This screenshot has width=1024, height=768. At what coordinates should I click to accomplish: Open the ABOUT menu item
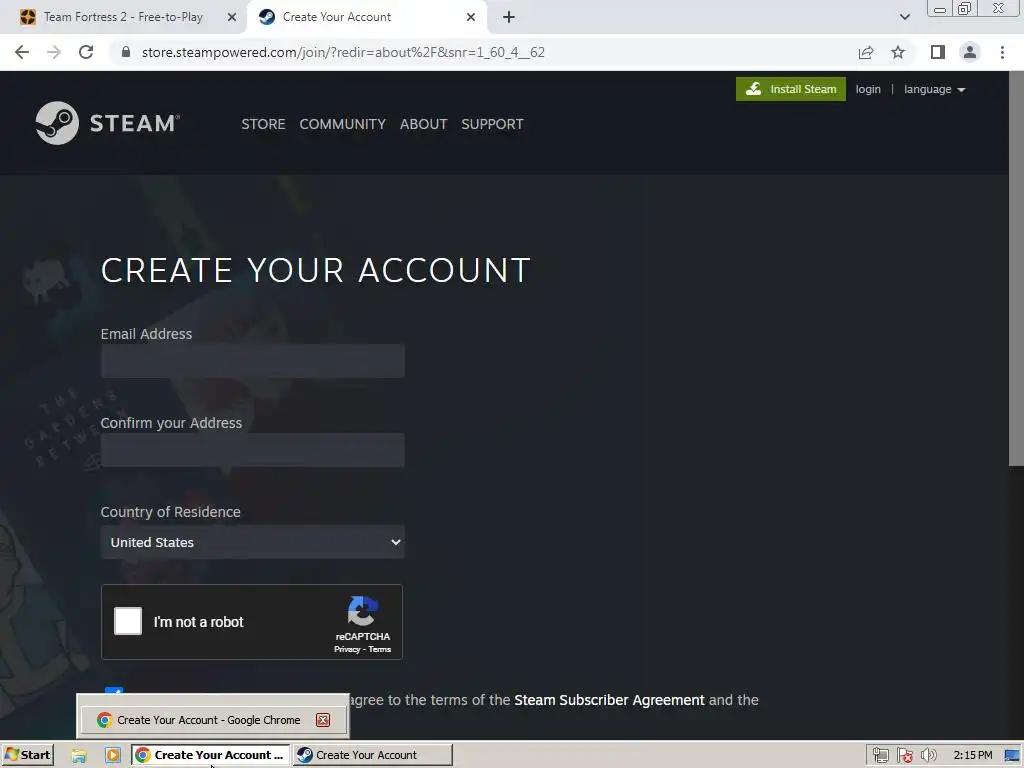423,124
